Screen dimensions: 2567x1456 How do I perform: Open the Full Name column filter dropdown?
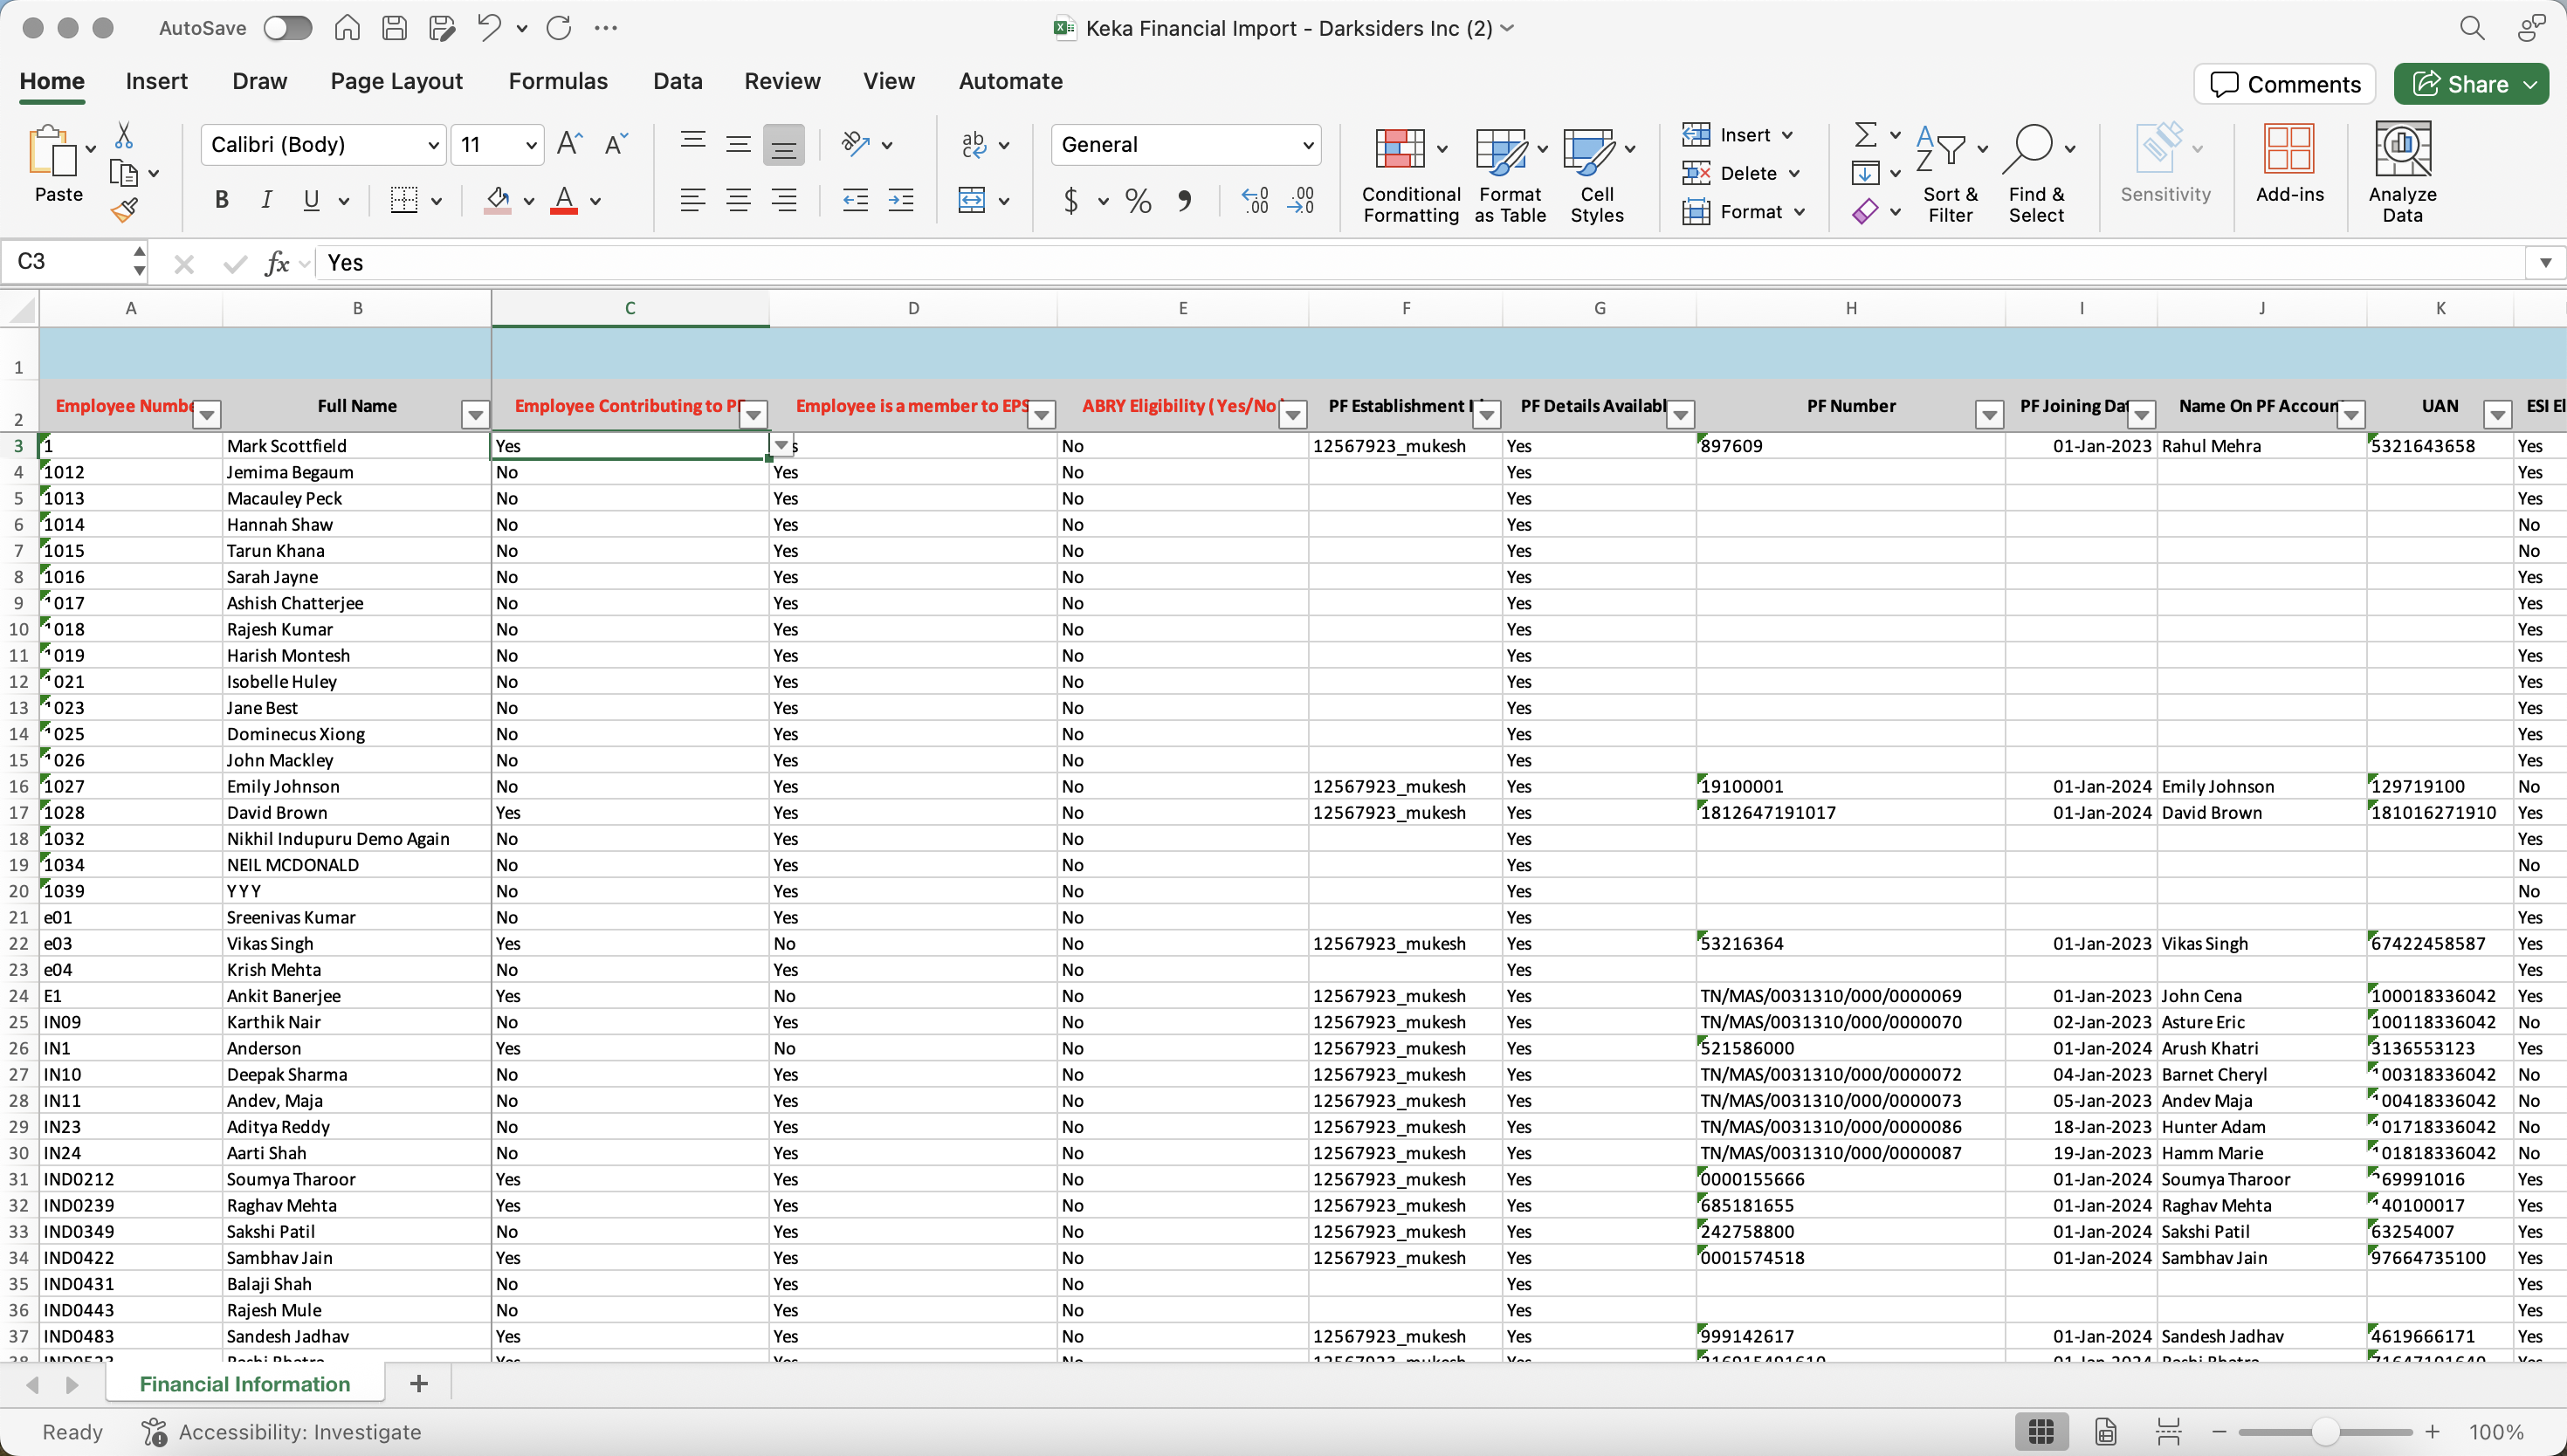(475, 414)
